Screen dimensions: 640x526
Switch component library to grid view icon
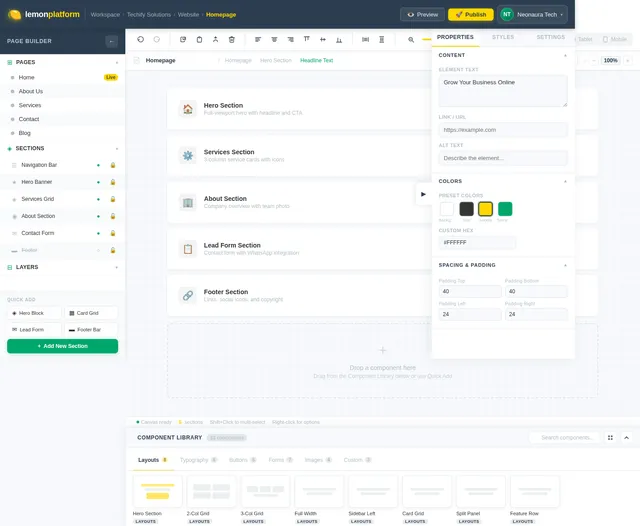tap(610, 437)
